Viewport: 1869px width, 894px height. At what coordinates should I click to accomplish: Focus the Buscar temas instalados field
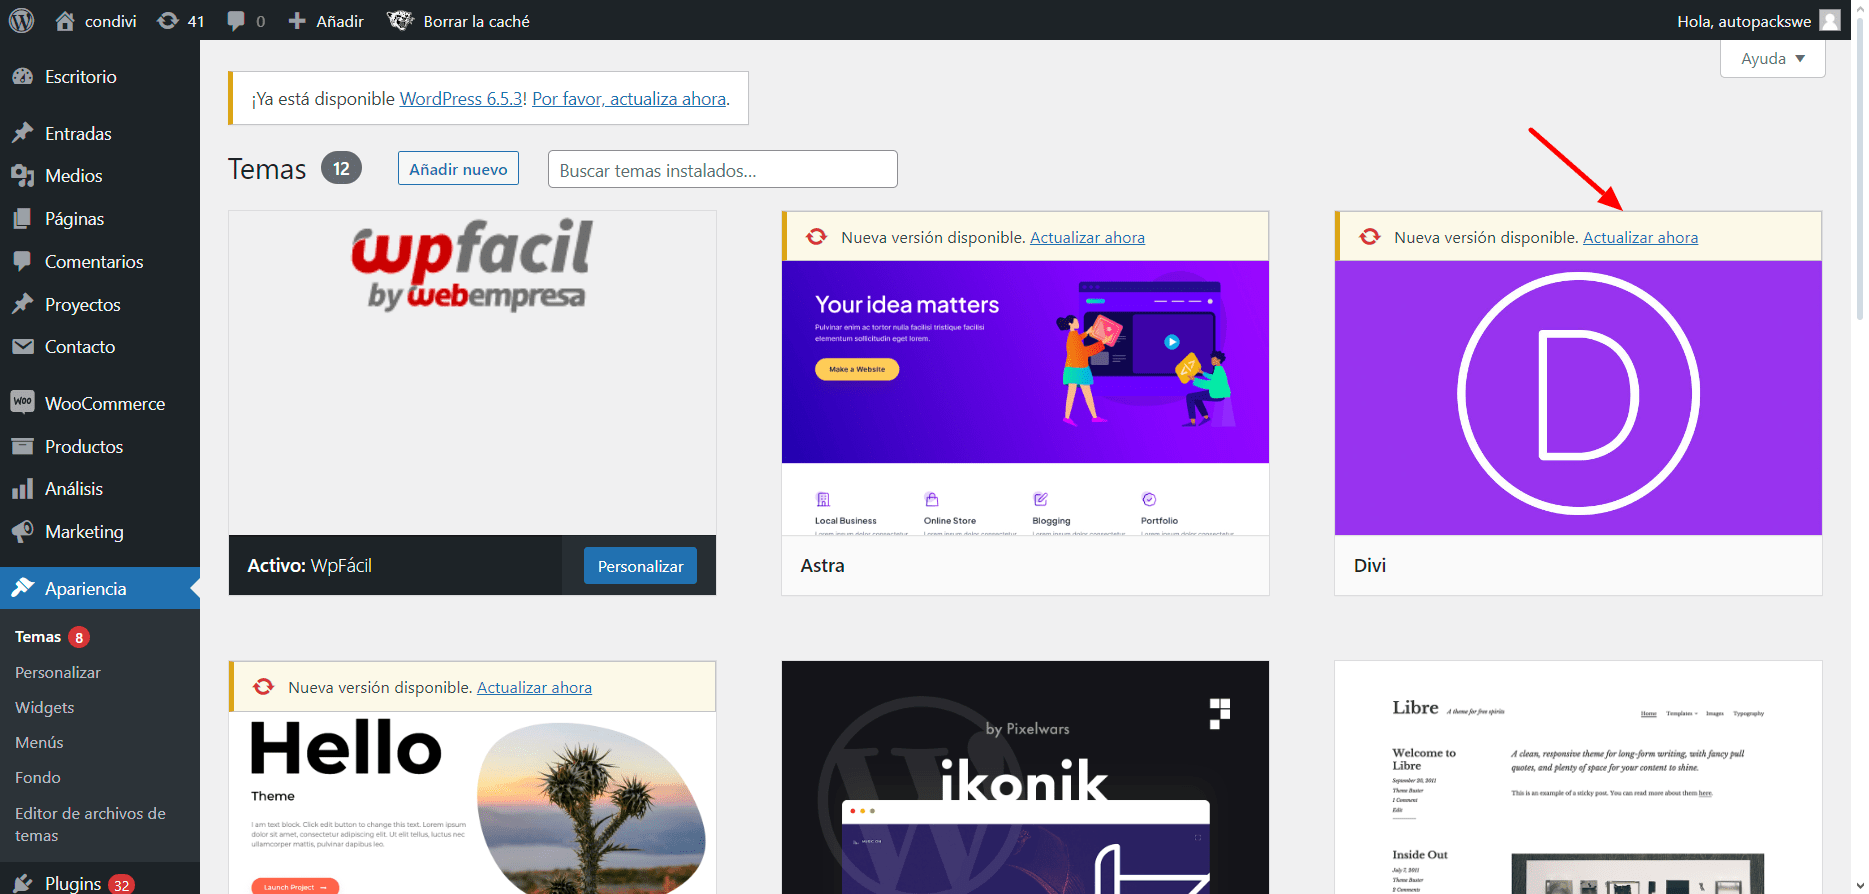tap(723, 170)
